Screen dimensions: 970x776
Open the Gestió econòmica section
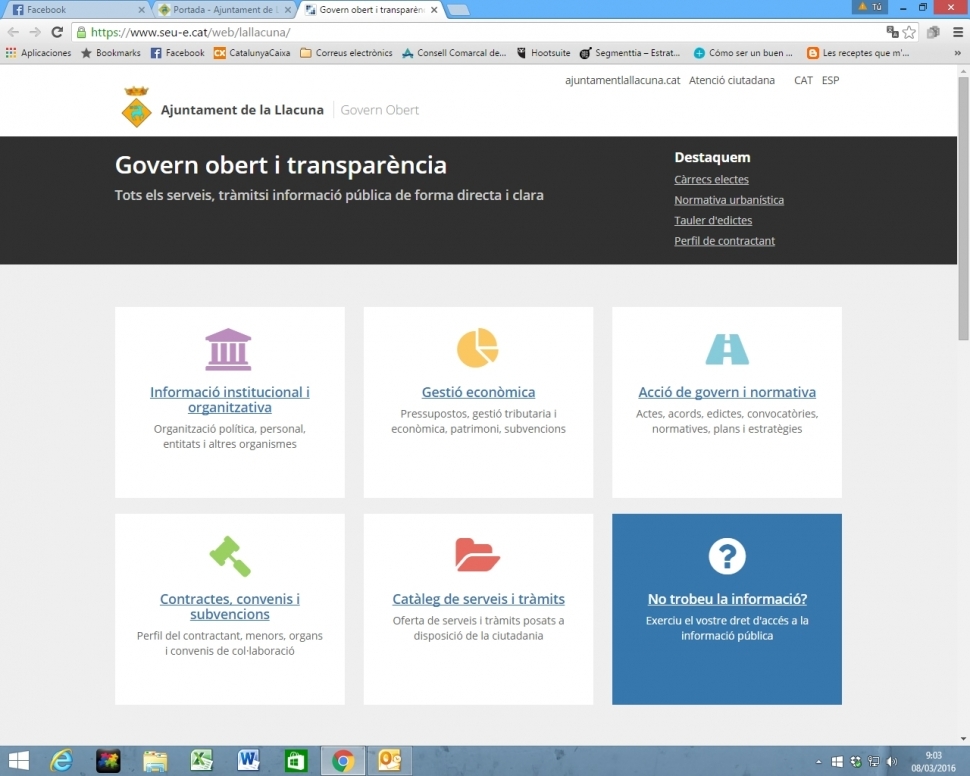click(x=478, y=392)
